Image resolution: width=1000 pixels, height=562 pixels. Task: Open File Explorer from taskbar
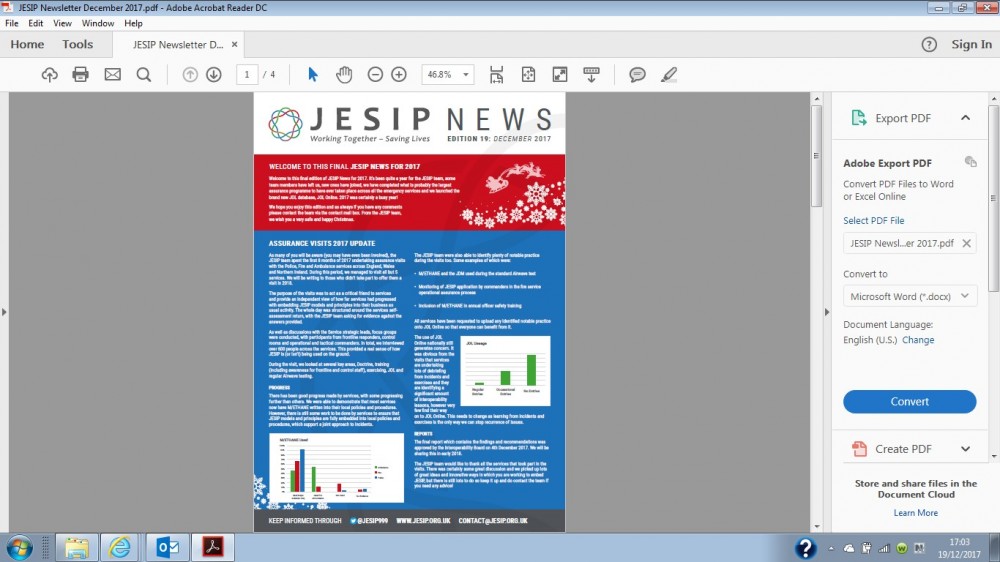(x=77, y=547)
